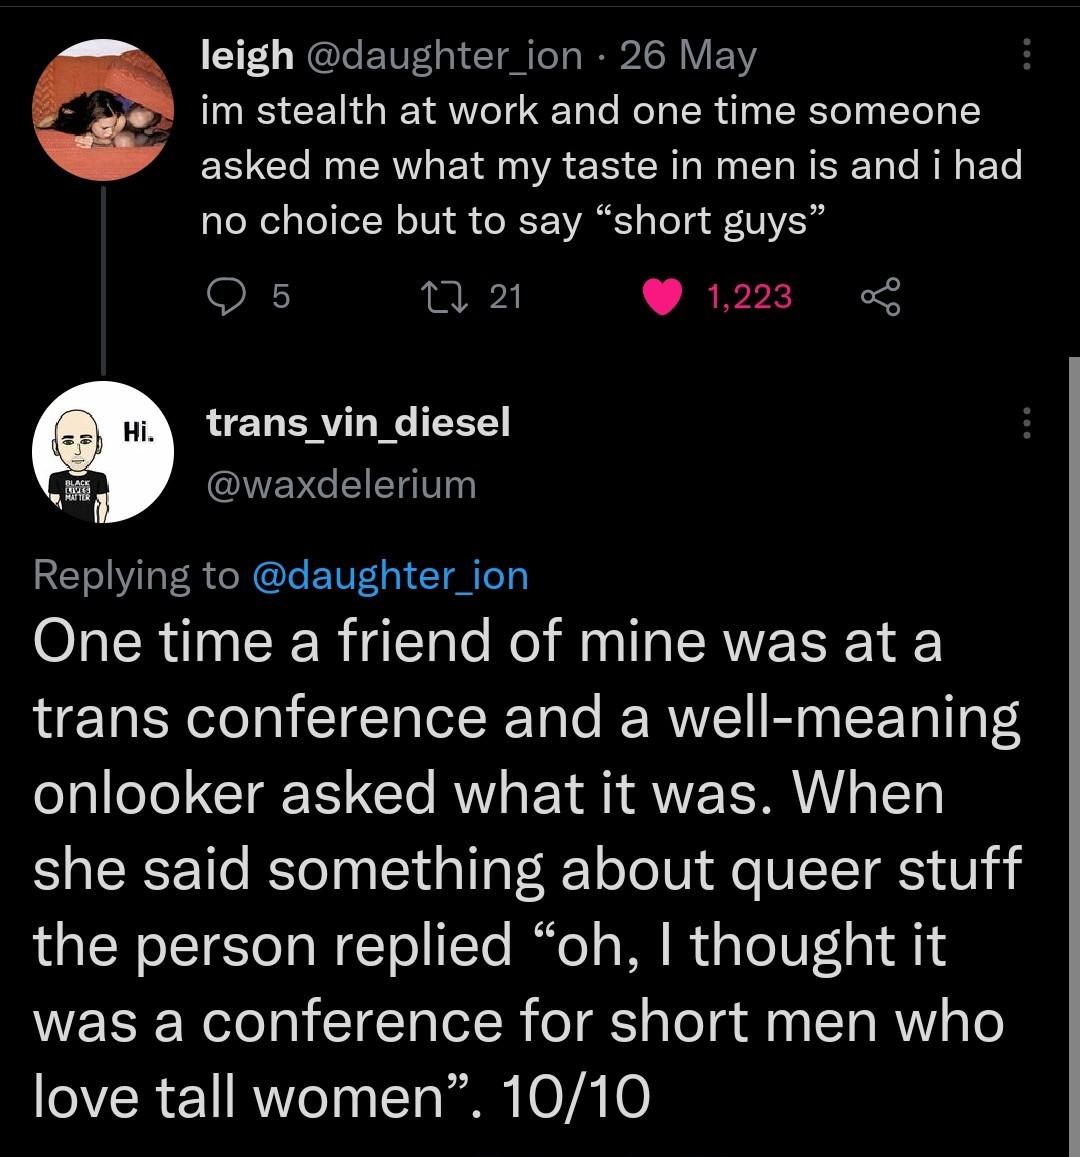Open the @daughter_ion handle beside leigh
The image size is (1080, 1157).
[x=444, y=56]
